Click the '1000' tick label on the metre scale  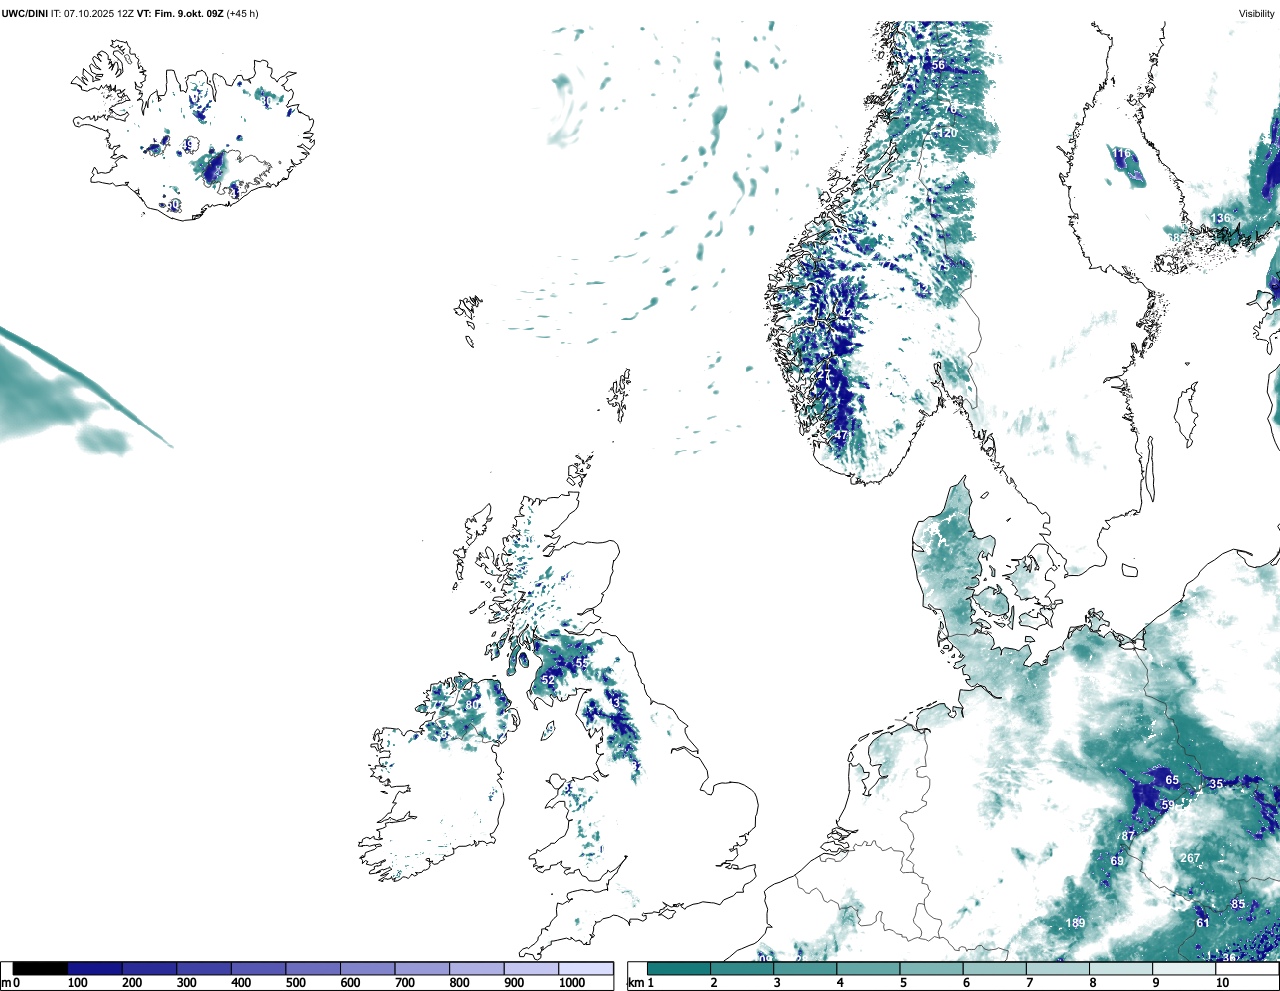[572, 983]
